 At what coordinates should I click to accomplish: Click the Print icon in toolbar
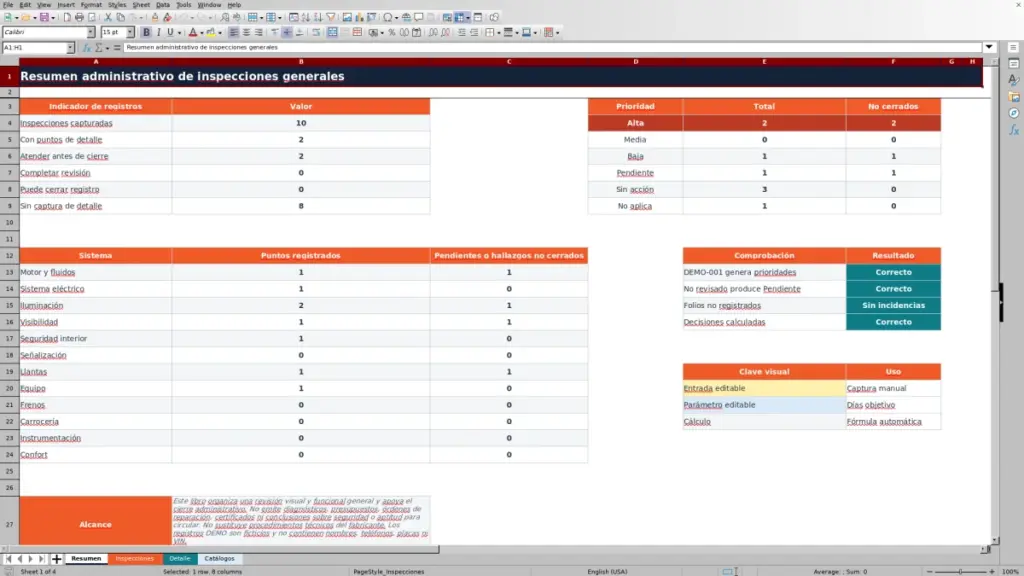pyautogui.click(x=79, y=18)
